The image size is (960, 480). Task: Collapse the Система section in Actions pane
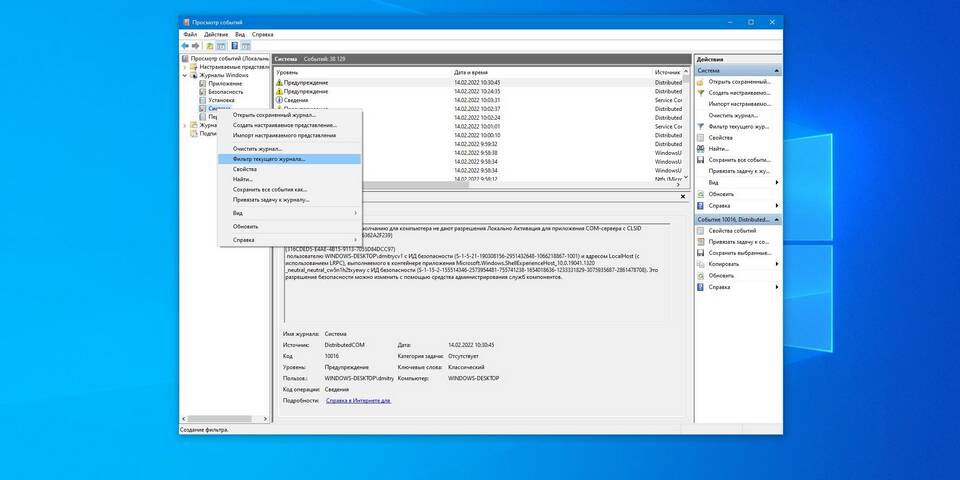tap(776, 70)
